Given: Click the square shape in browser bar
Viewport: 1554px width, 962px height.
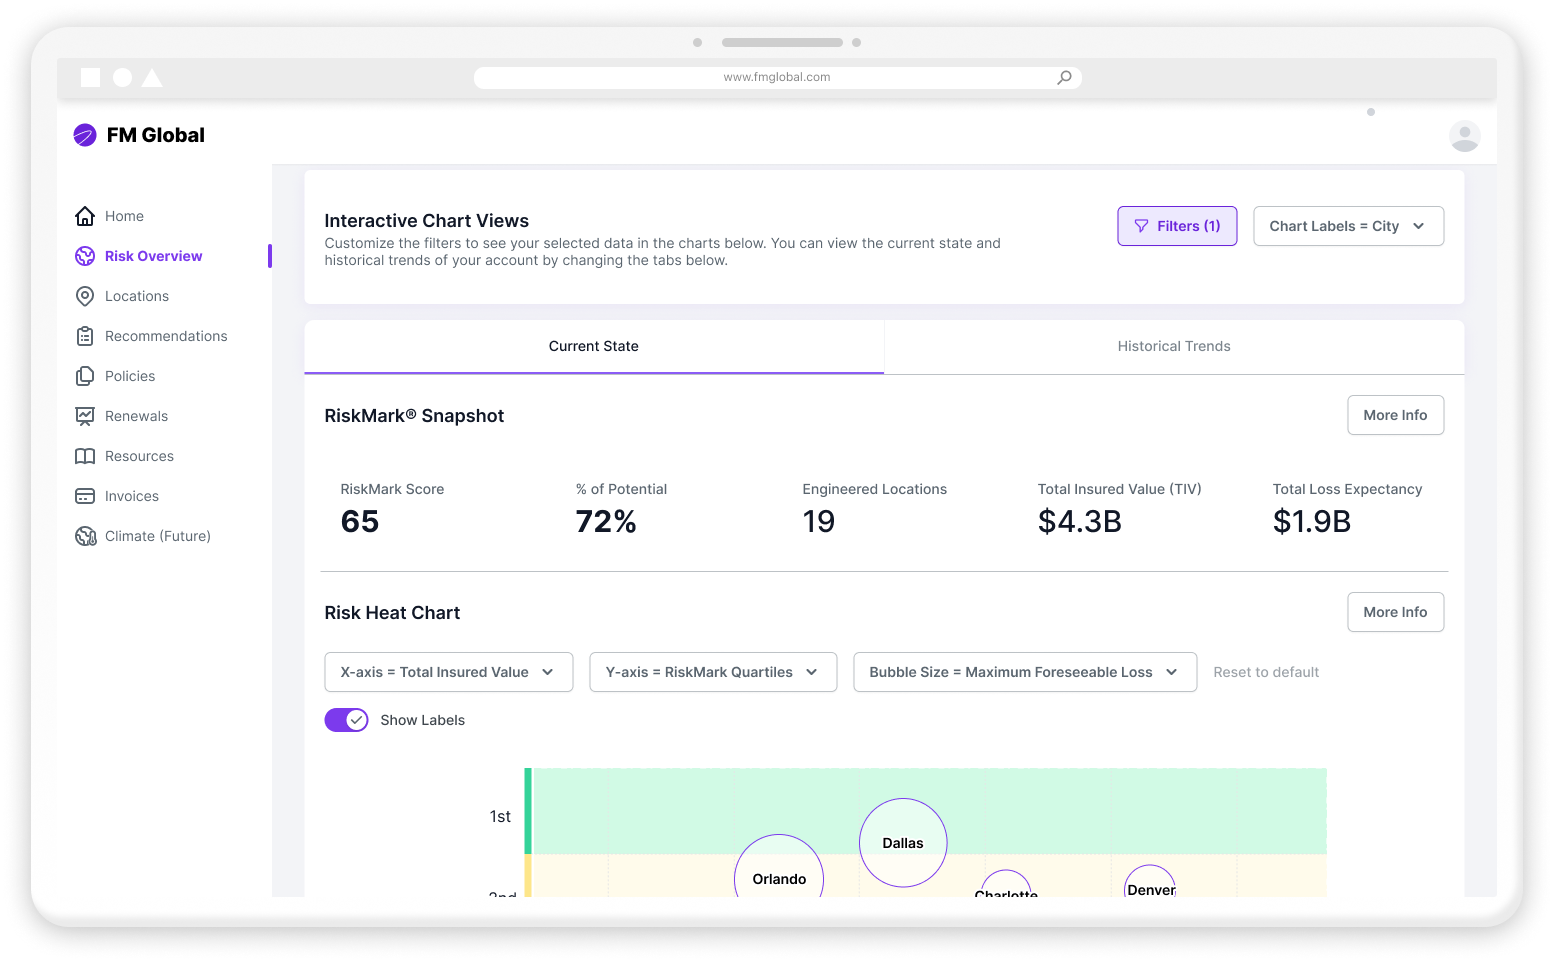Looking at the screenshot, I should point(90,77).
